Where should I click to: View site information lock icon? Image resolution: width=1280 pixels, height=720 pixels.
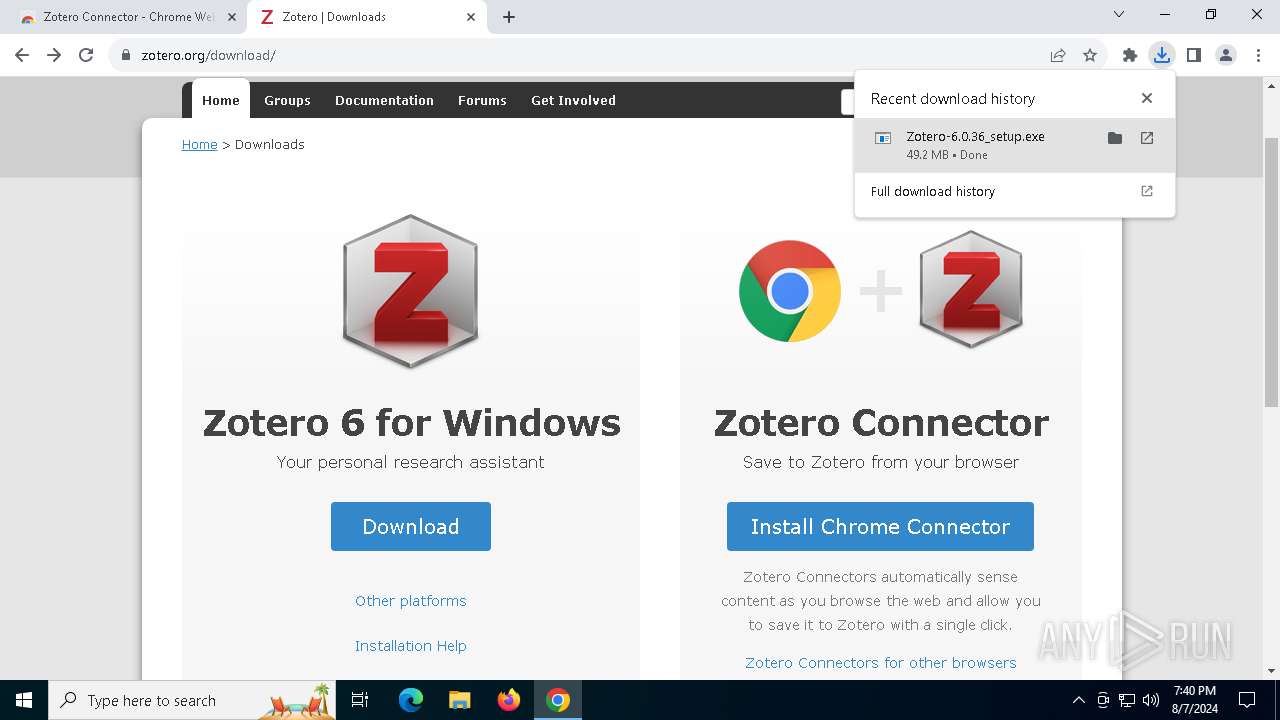(126, 55)
